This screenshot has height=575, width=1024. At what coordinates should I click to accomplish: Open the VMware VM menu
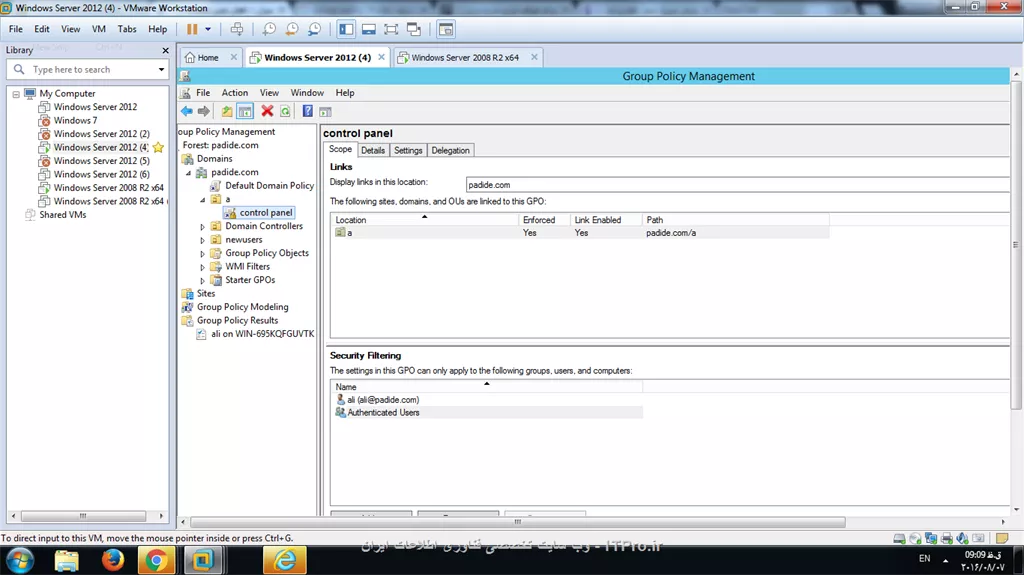99,29
